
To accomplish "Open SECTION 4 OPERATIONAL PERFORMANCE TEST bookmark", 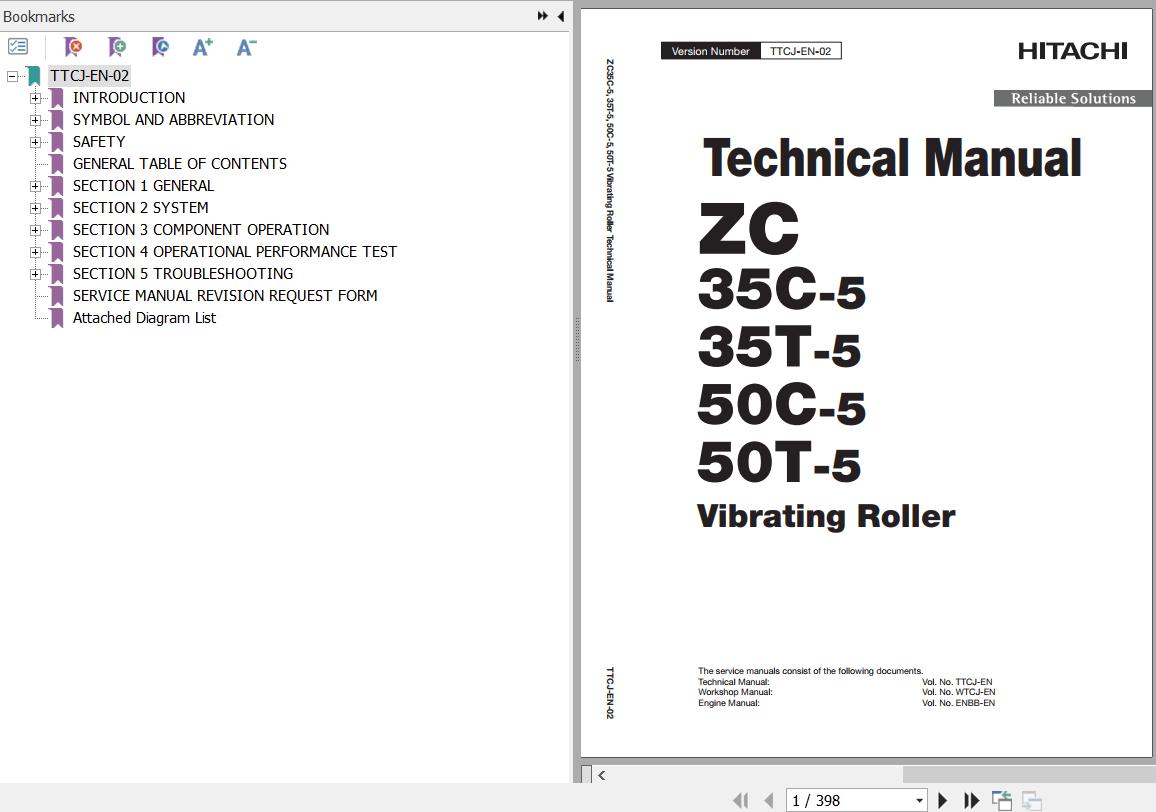I will coord(234,251).
